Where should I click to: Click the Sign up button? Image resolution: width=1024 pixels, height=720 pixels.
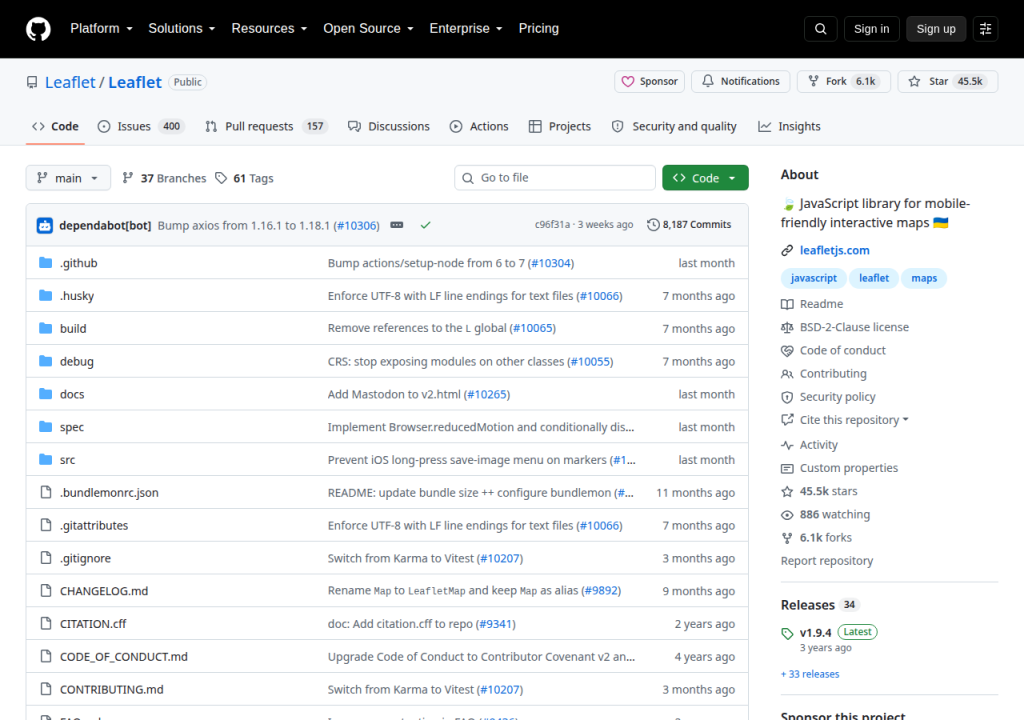pos(936,29)
